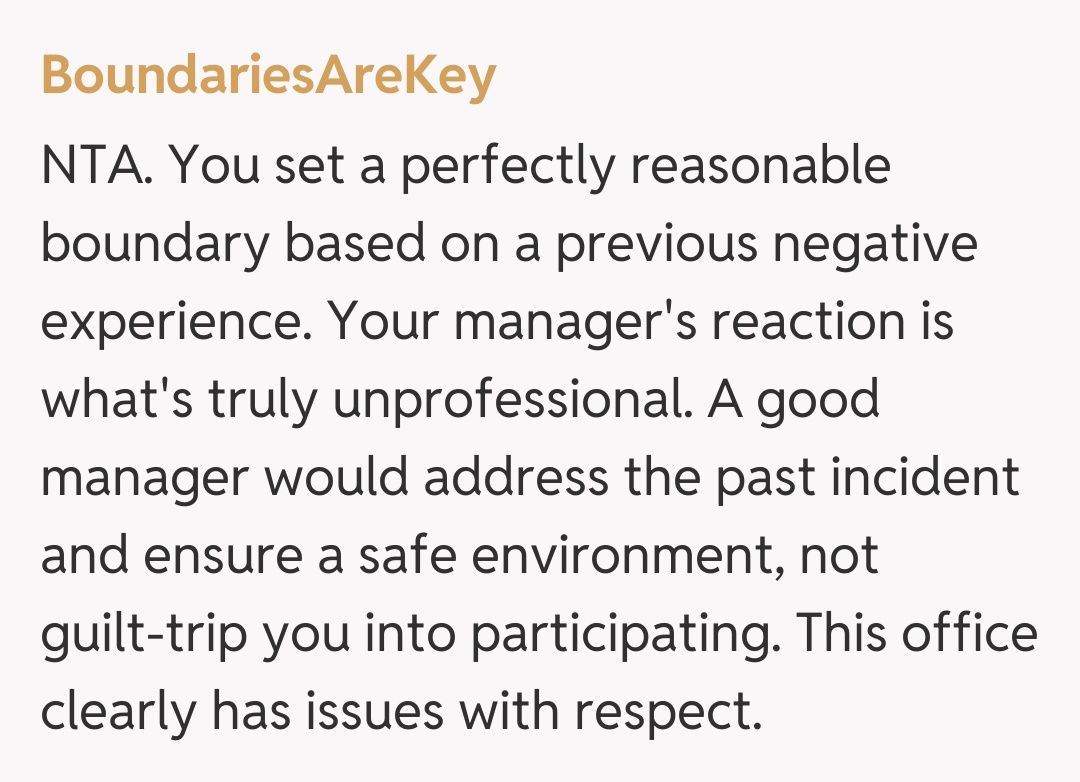Screen dimensions: 1080x782
Task: Click the word "guilt-trip" in the comment
Action: pyautogui.click(x=143, y=634)
